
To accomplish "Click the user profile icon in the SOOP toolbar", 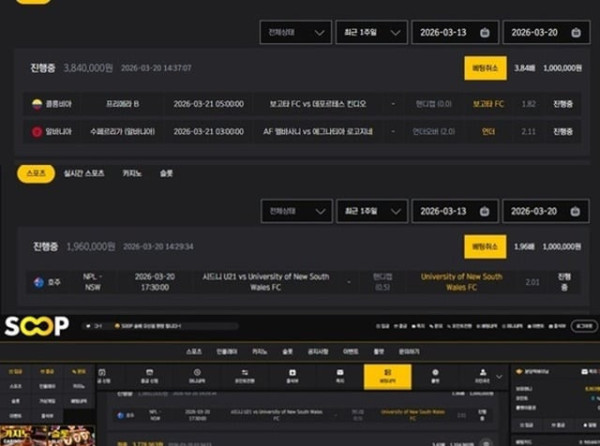I will tap(483, 372).
